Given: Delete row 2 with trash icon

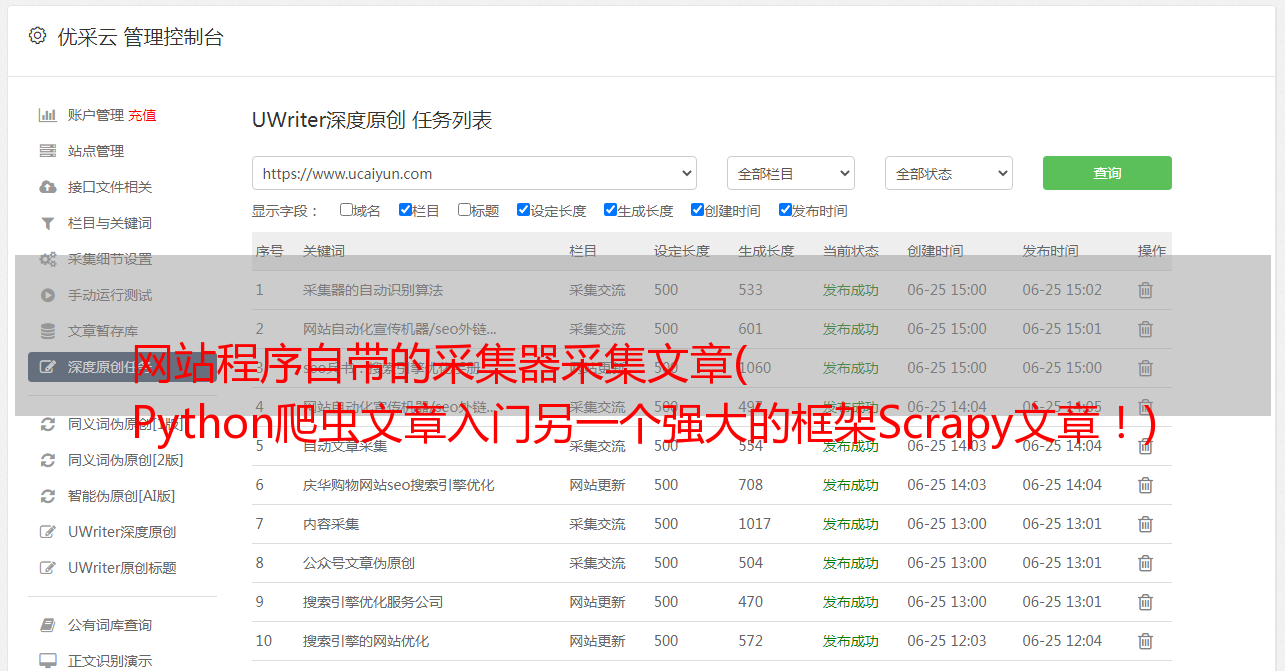Looking at the screenshot, I should tap(1146, 329).
